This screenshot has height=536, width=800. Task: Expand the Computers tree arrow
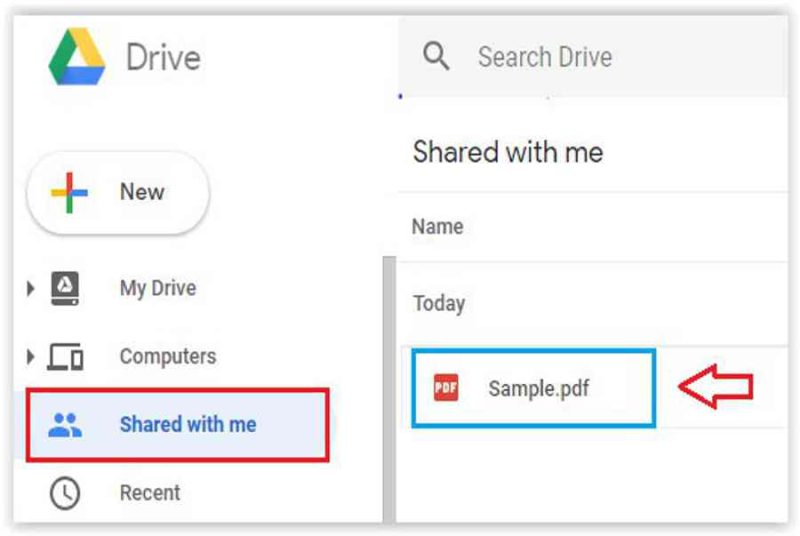(30, 356)
